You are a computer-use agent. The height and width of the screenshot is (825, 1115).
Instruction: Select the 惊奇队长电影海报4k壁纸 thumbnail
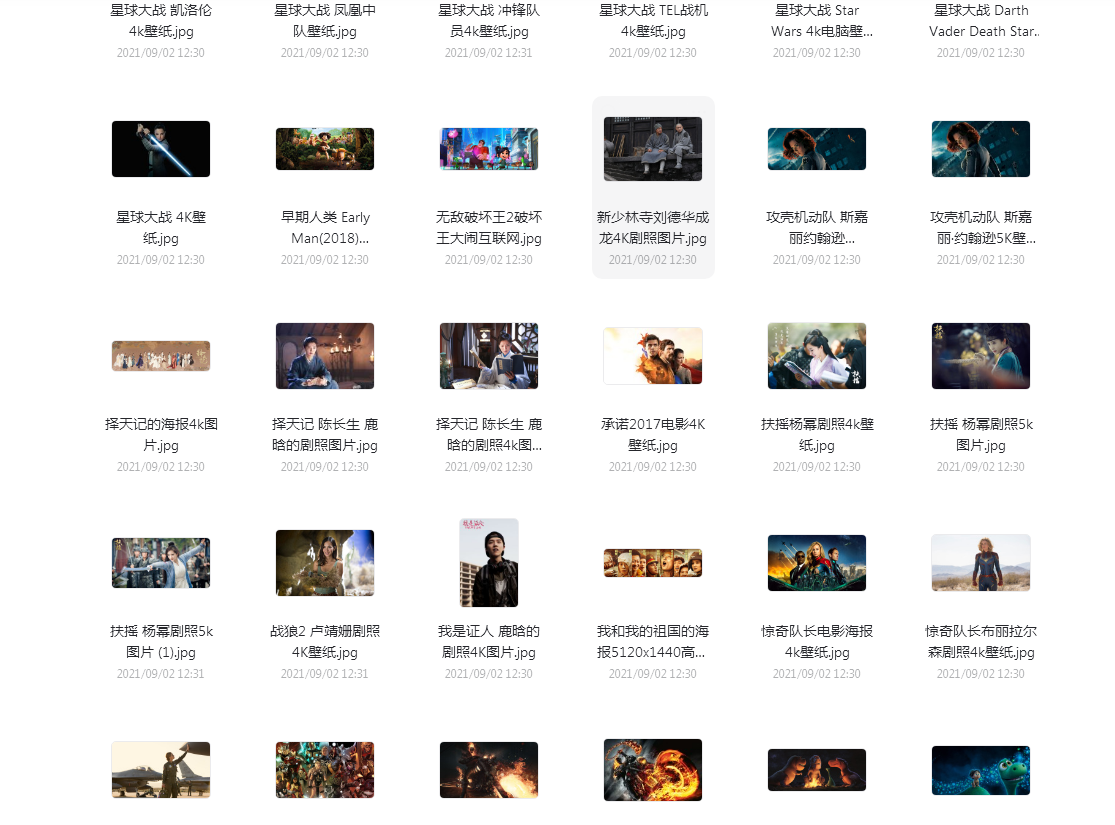pyautogui.click(x=817, y=563)
